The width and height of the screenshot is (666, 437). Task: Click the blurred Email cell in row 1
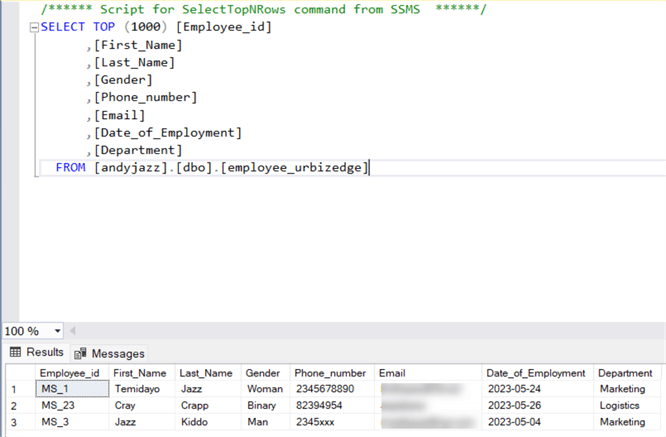[428, 389]
